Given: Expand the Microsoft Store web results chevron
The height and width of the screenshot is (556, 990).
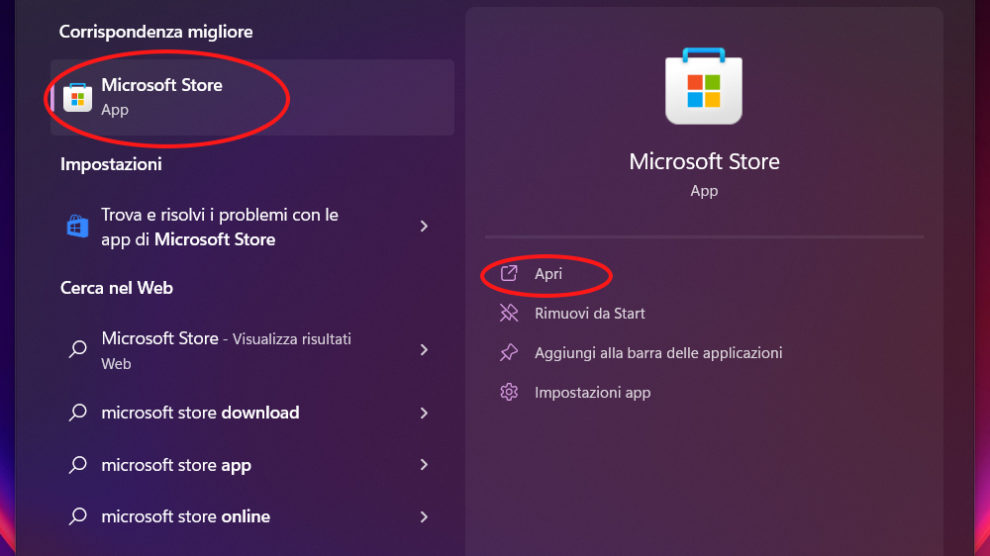Looking at the screenshot, I should [x=424, y=350].
